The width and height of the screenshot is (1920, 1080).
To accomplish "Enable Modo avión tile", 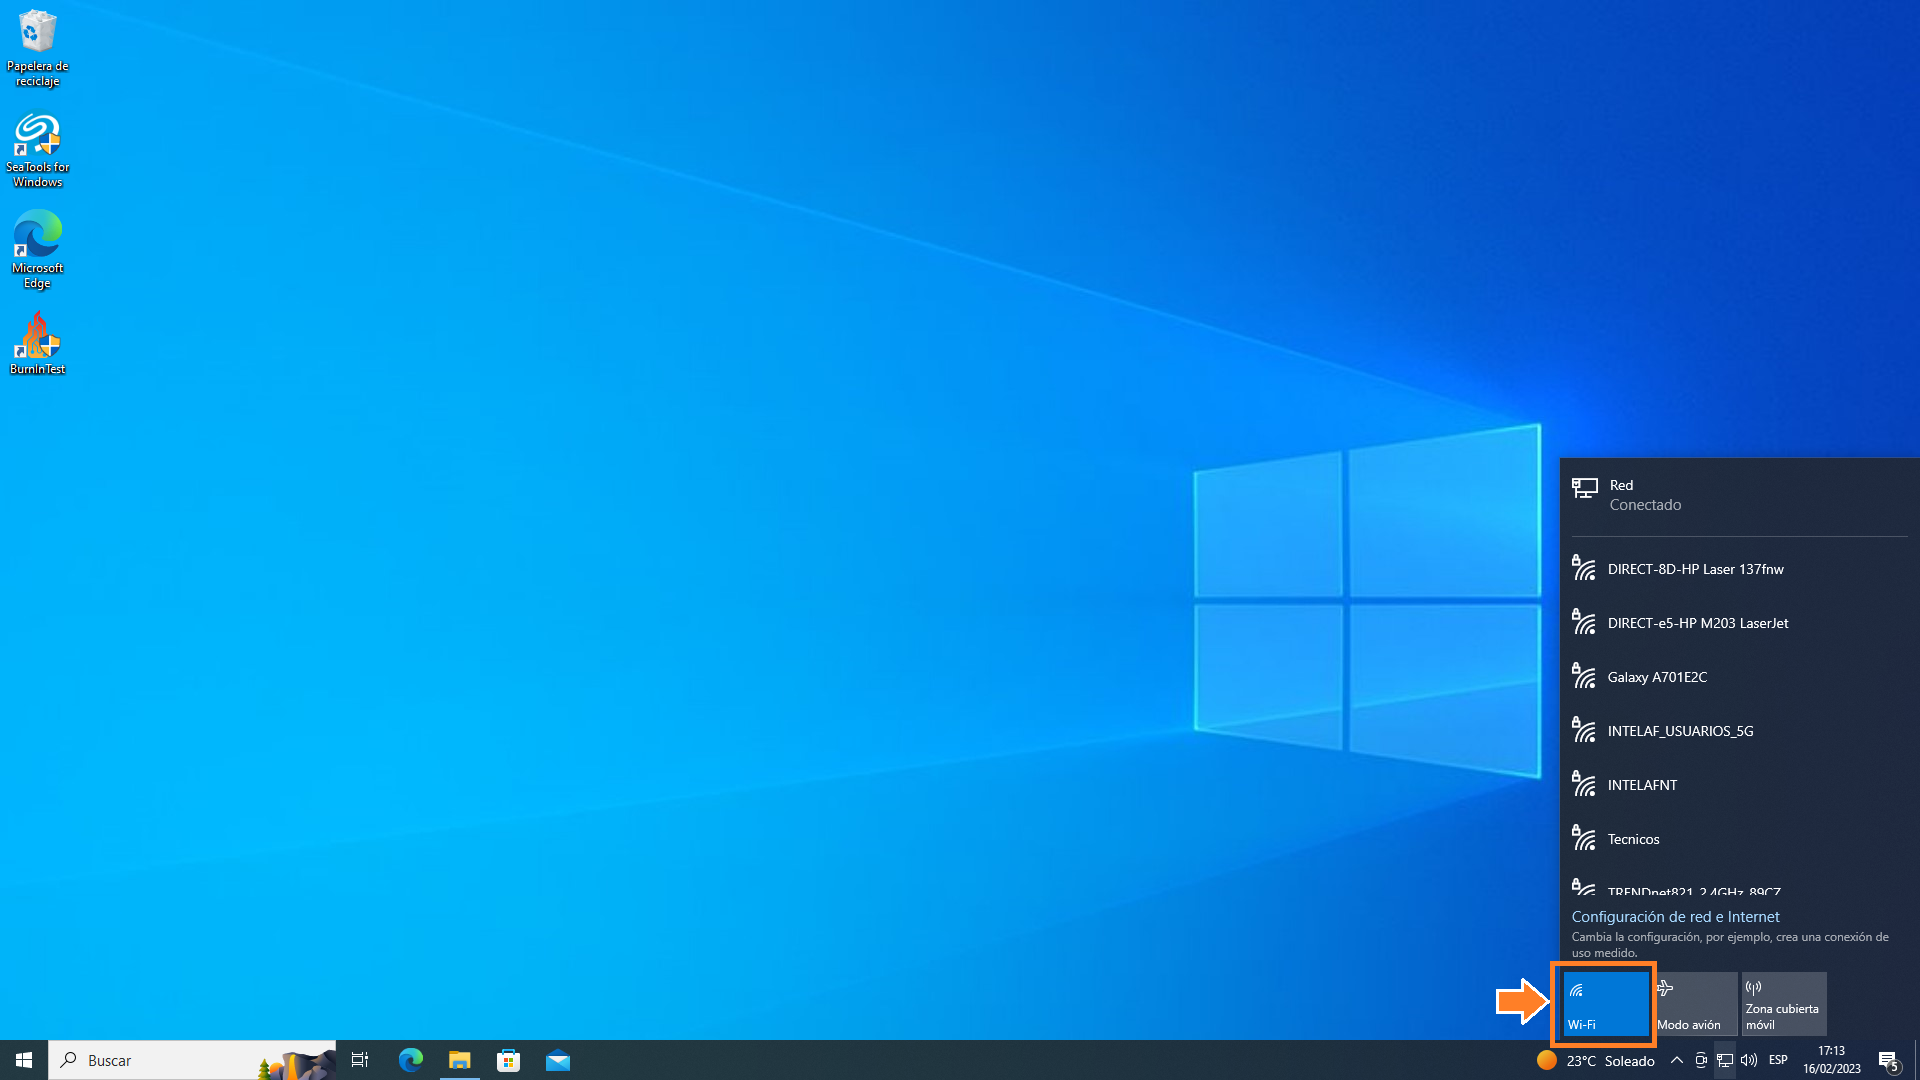I will [1695, 1004].
